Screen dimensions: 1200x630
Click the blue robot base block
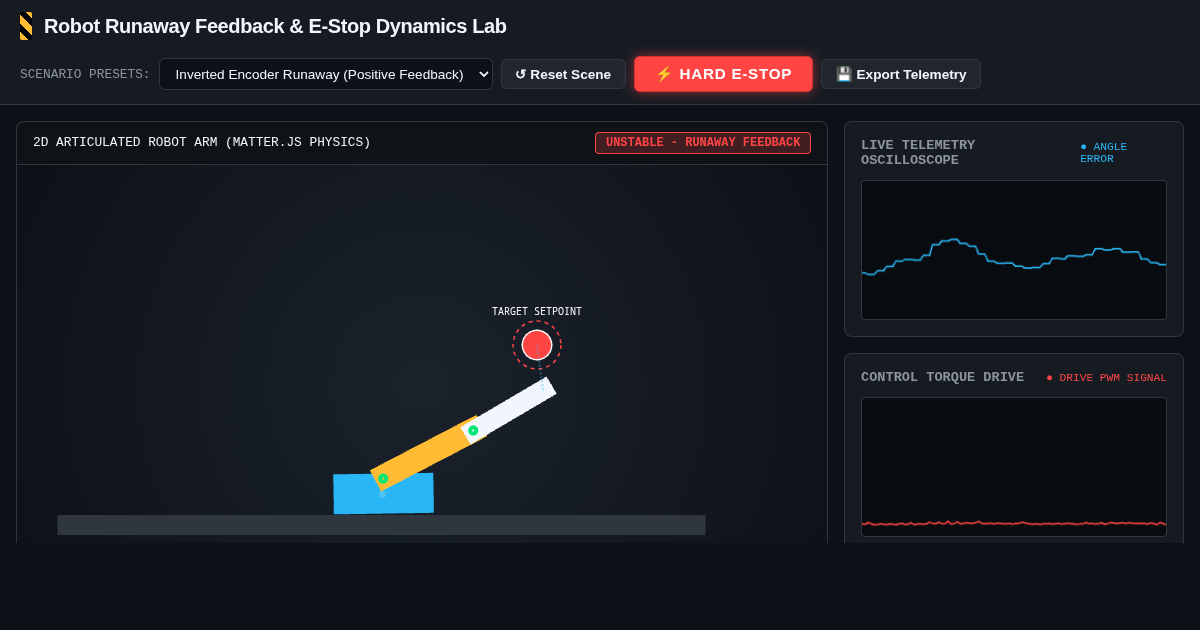[383, 494]
